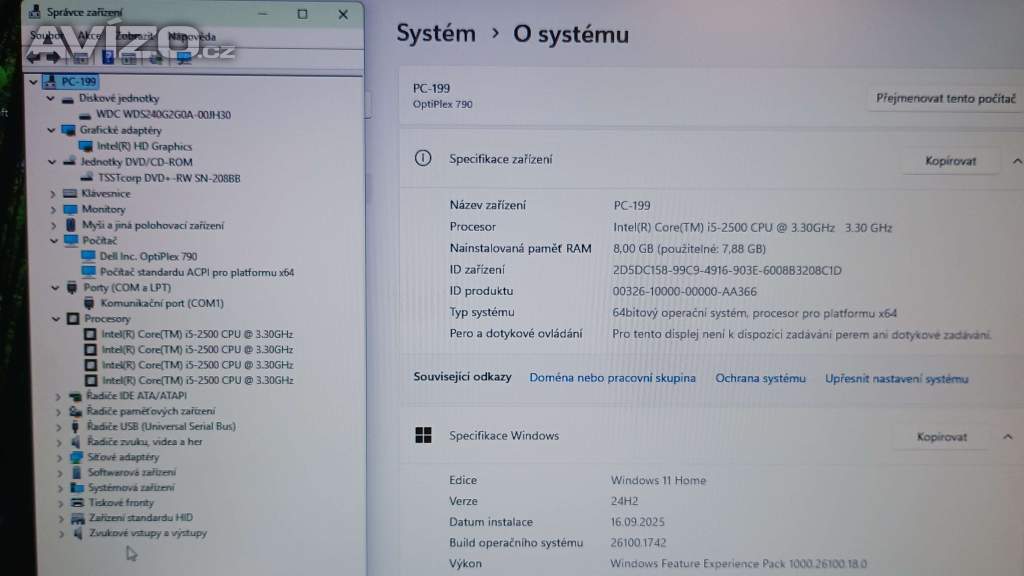Click the Procesory chip icon

coord(73,319)
